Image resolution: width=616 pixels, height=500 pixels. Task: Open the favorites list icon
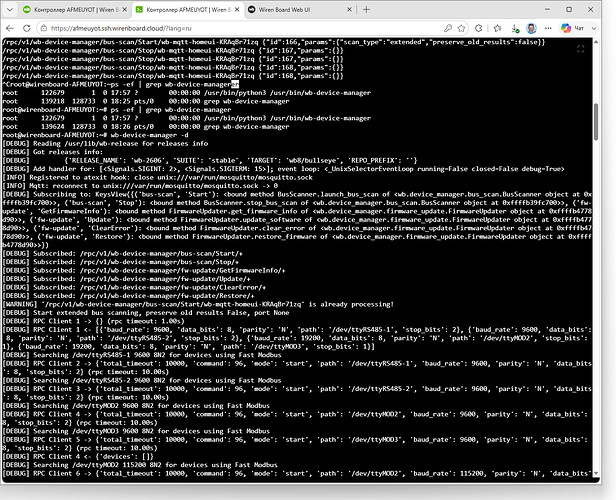[x=498, y=28]
